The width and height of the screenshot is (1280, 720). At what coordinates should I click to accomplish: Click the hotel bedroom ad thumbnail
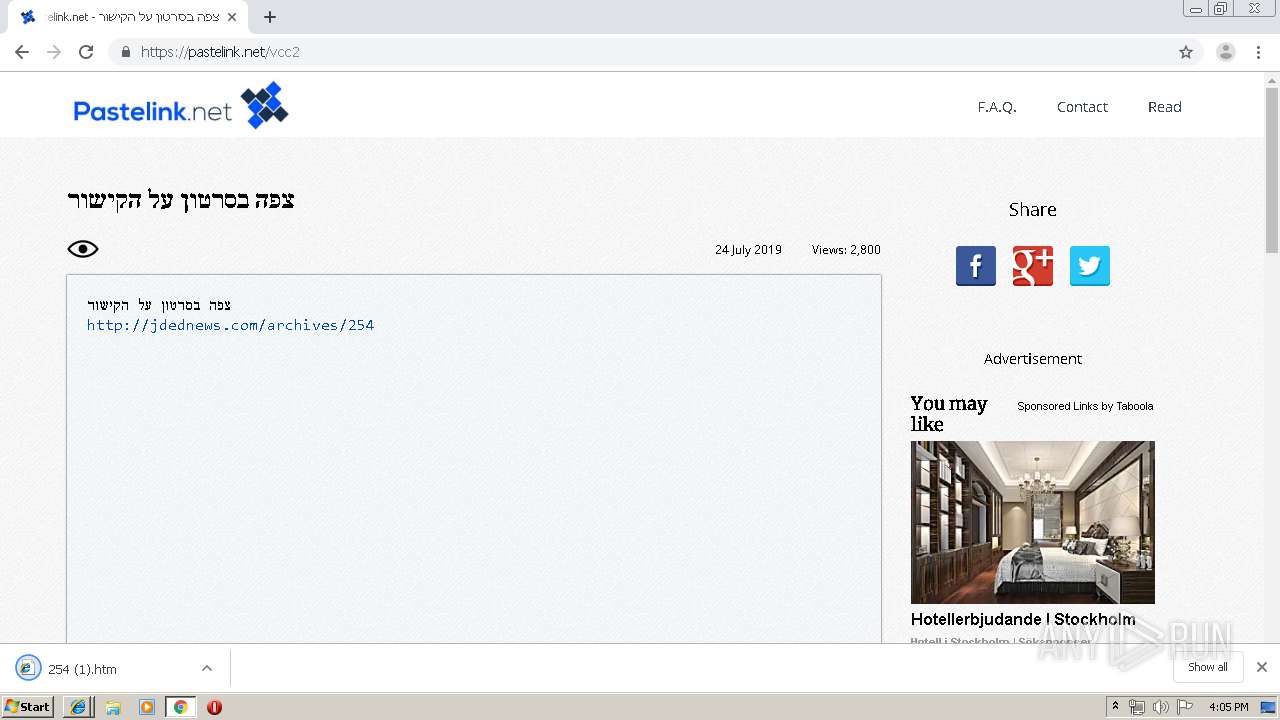point(1033,522)
